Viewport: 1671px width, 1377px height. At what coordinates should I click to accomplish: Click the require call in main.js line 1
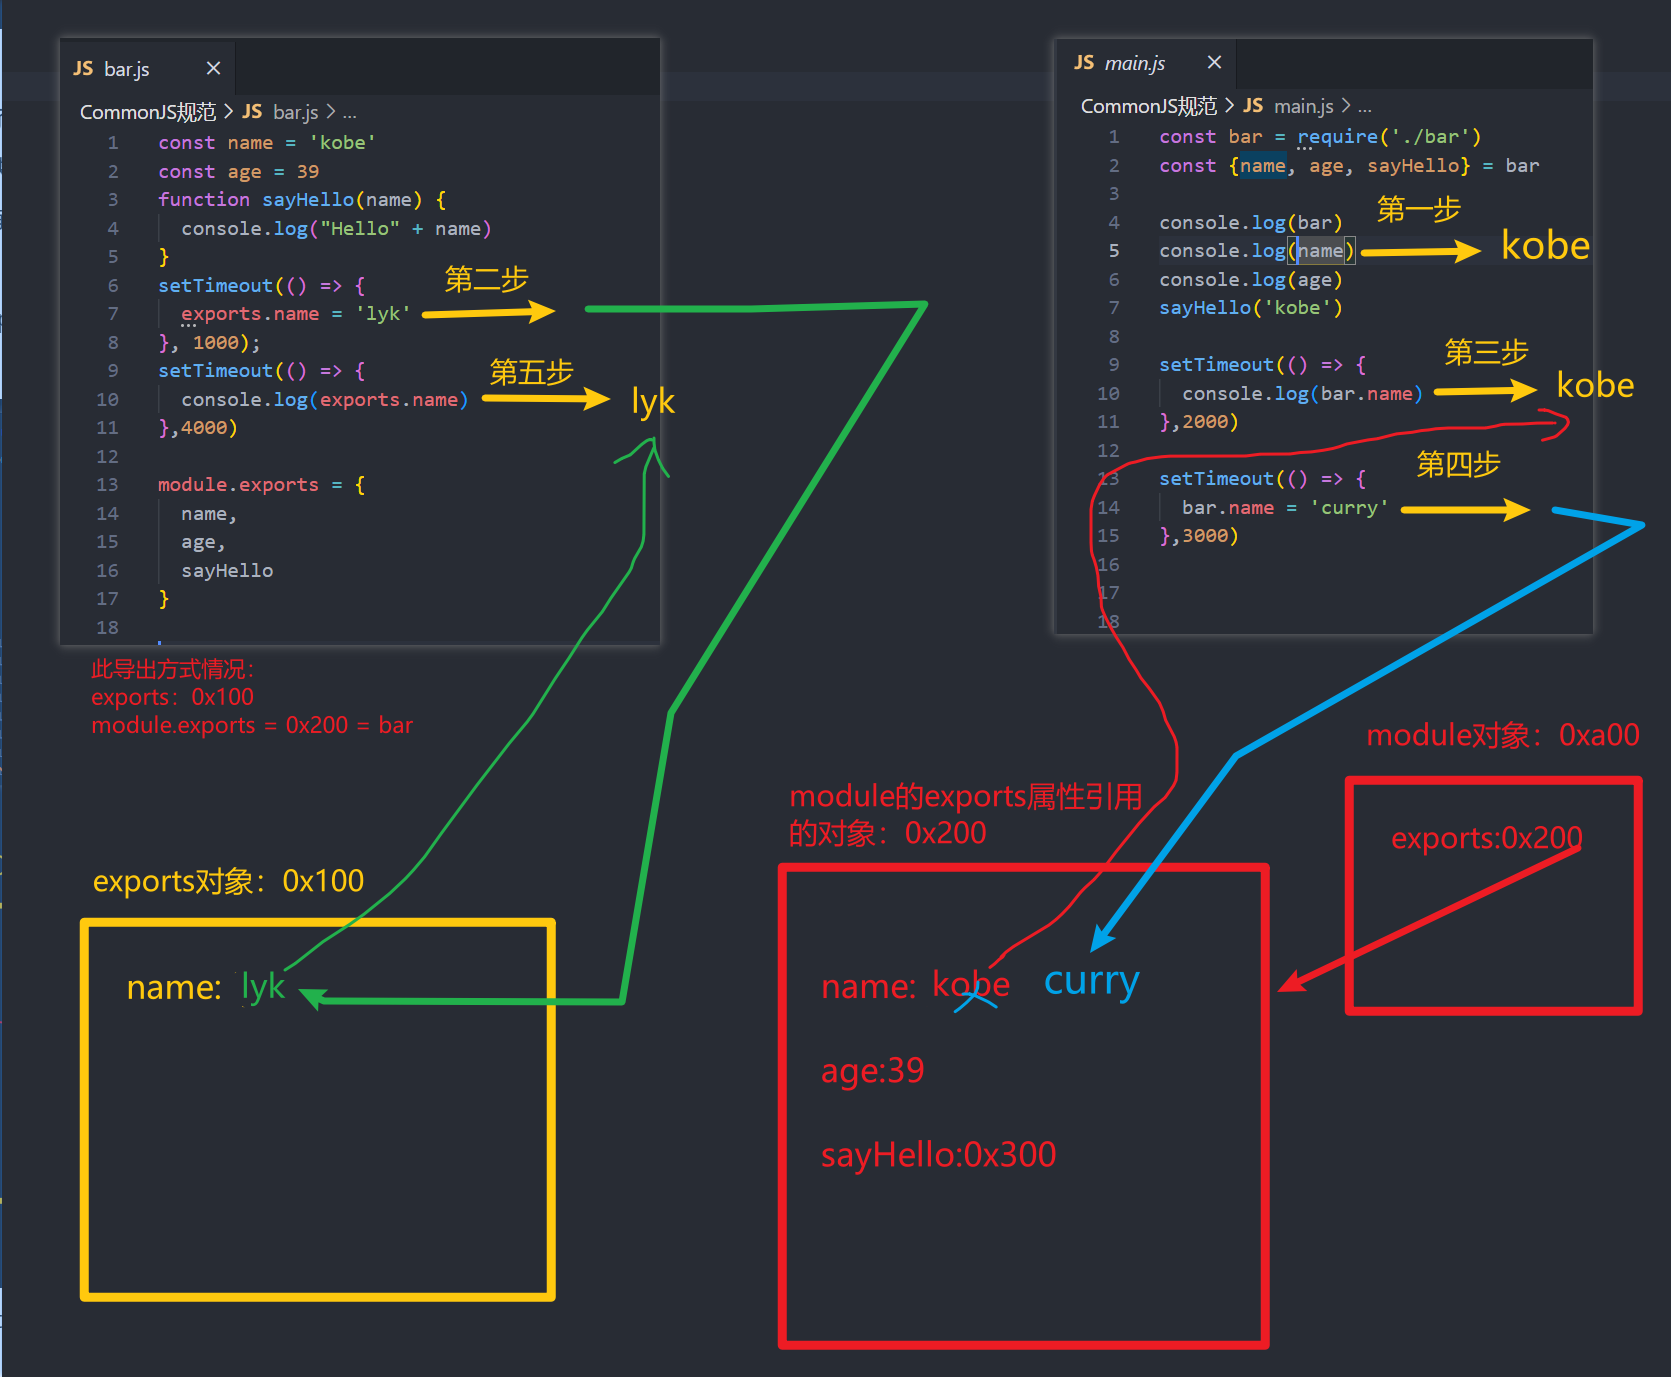(1337, 137)
